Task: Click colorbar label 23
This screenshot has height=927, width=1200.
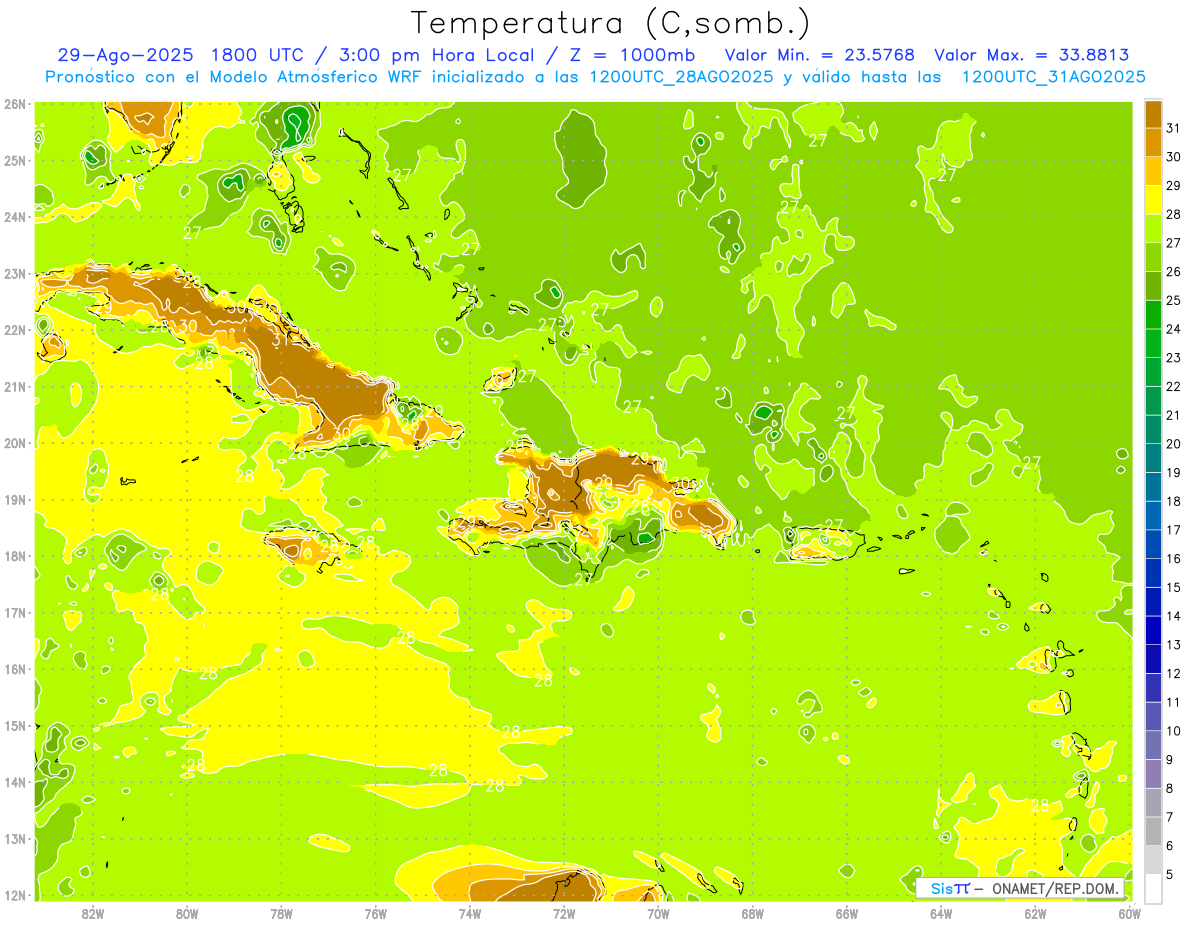Action: click(1174, 357)
